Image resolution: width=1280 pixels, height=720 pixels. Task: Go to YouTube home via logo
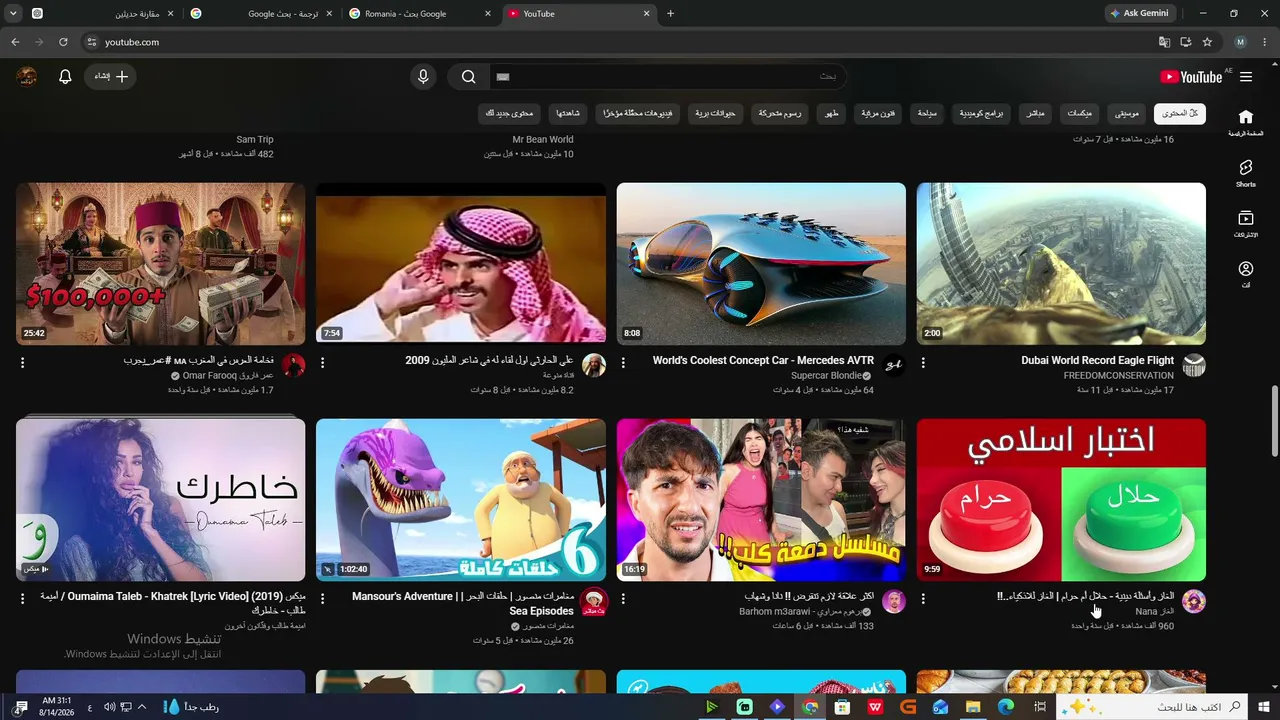pos(1191,77)
